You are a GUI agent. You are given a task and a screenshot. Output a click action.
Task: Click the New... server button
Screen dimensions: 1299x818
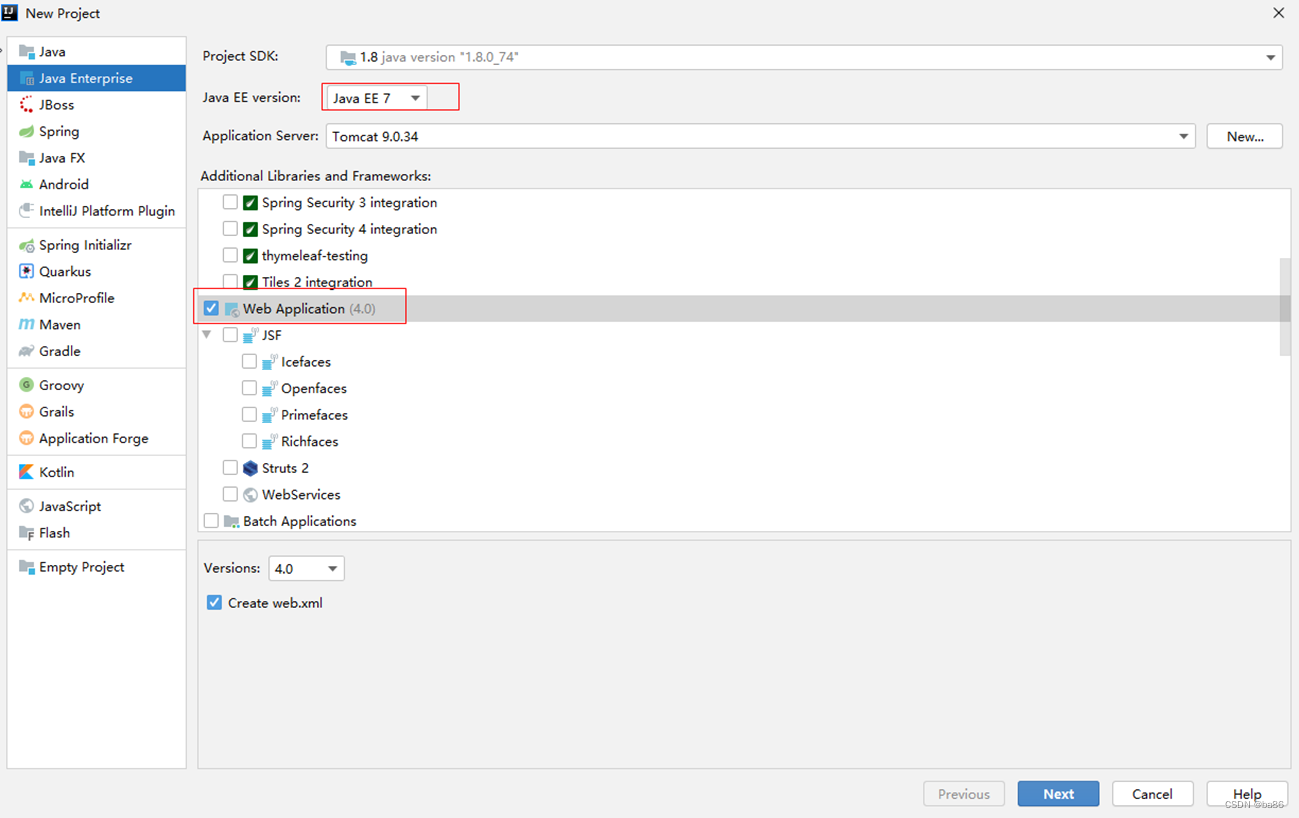pos(1245,136)
